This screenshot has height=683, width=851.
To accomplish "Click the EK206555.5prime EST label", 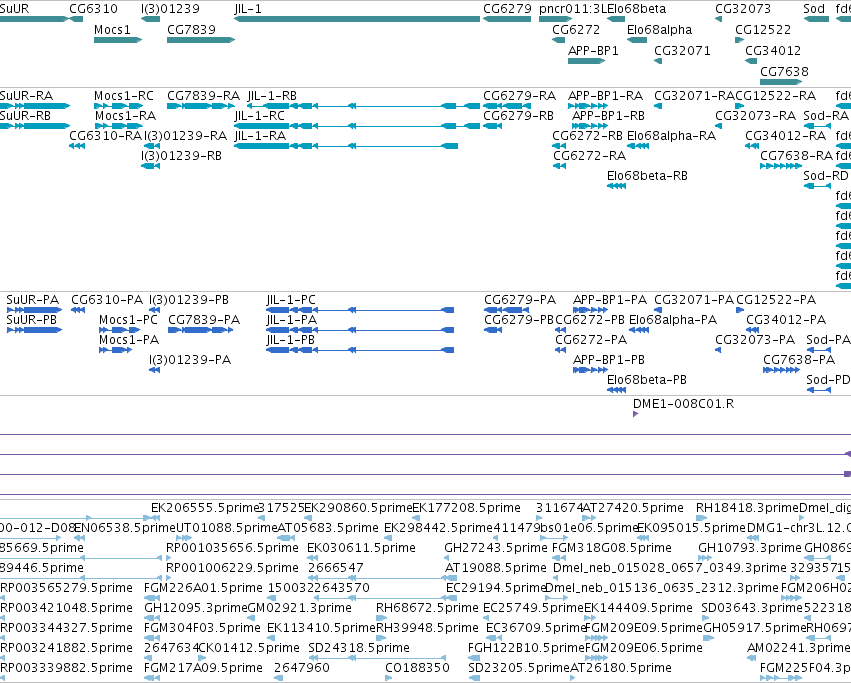I will pyautogui.click(x=205, y=508).
